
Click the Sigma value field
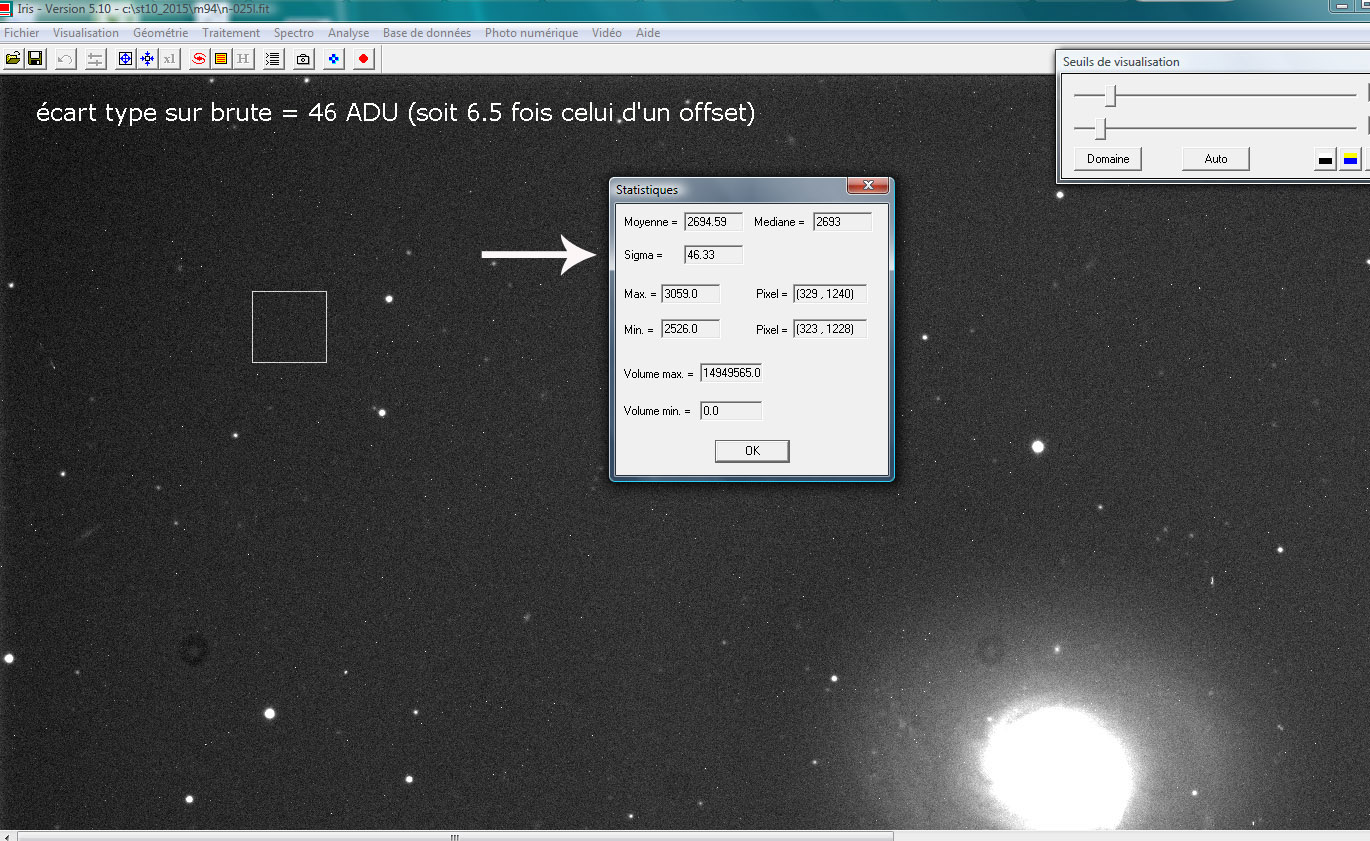tap(713, 255)
